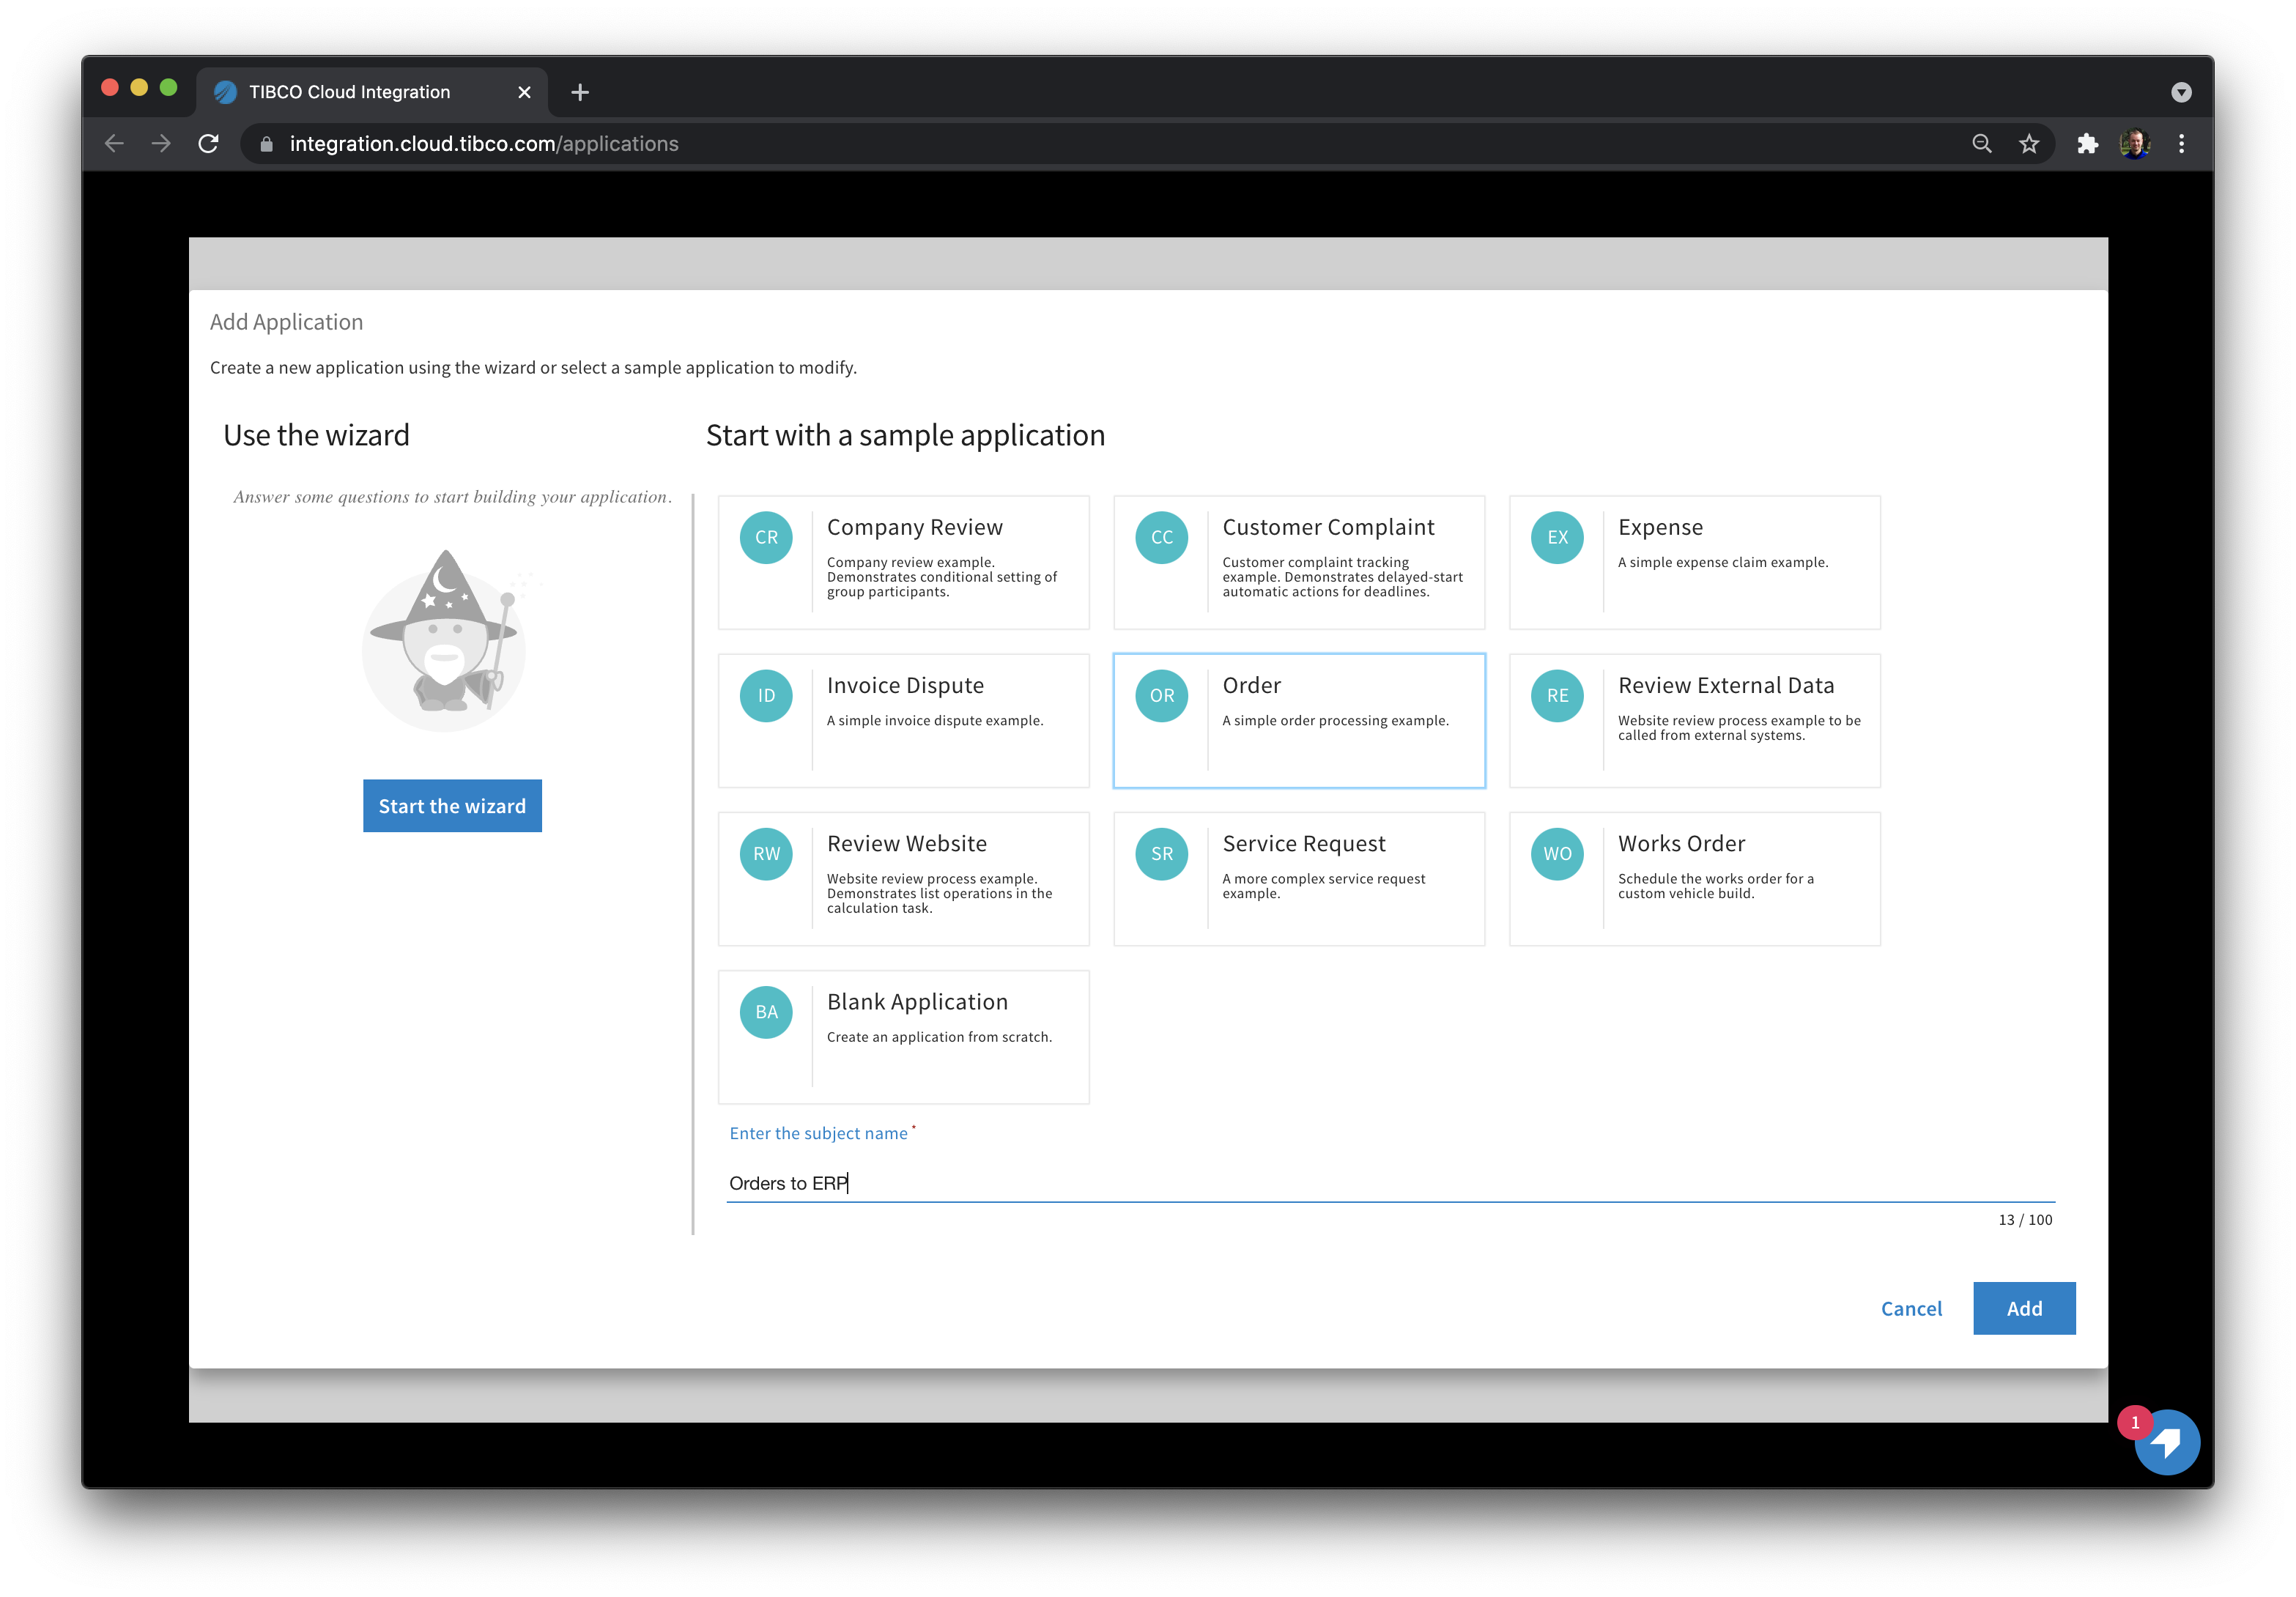This screenshot has height=1597, width=2296.
Task: Select the Service Request SR icon
Action: click(x=1160, y=853)
